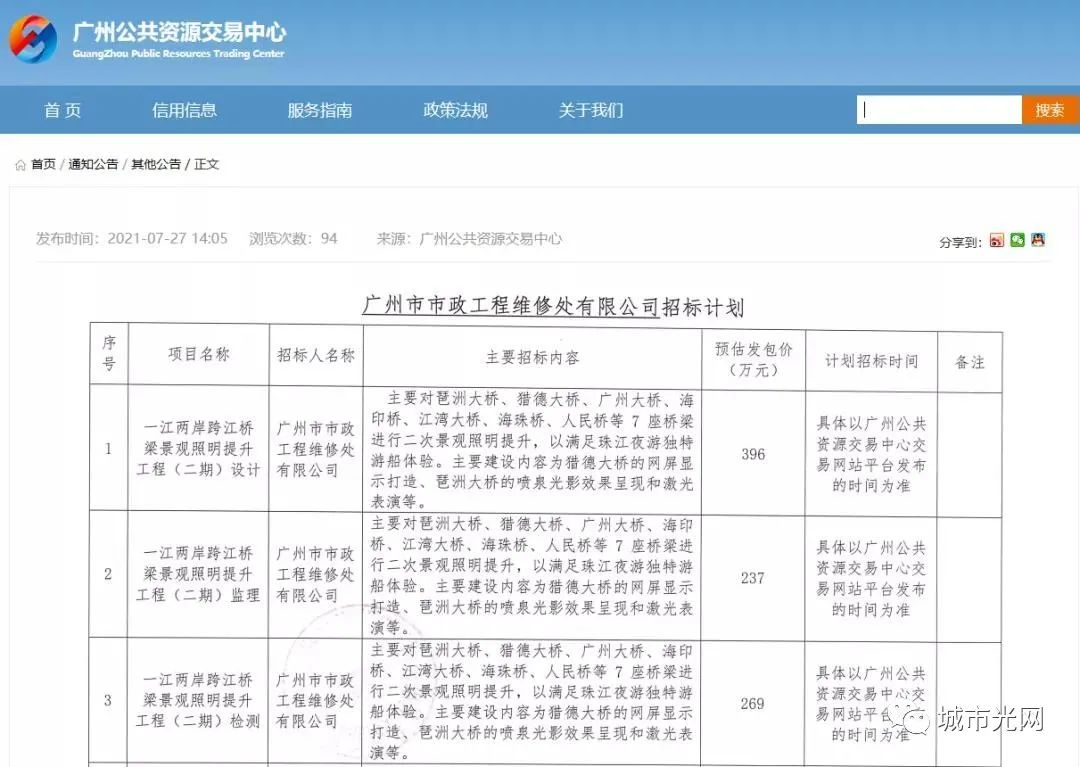The image size is (1080, 767).
Task: Go to 服务指南 in the navigation bar
Action: coord(319,110)
